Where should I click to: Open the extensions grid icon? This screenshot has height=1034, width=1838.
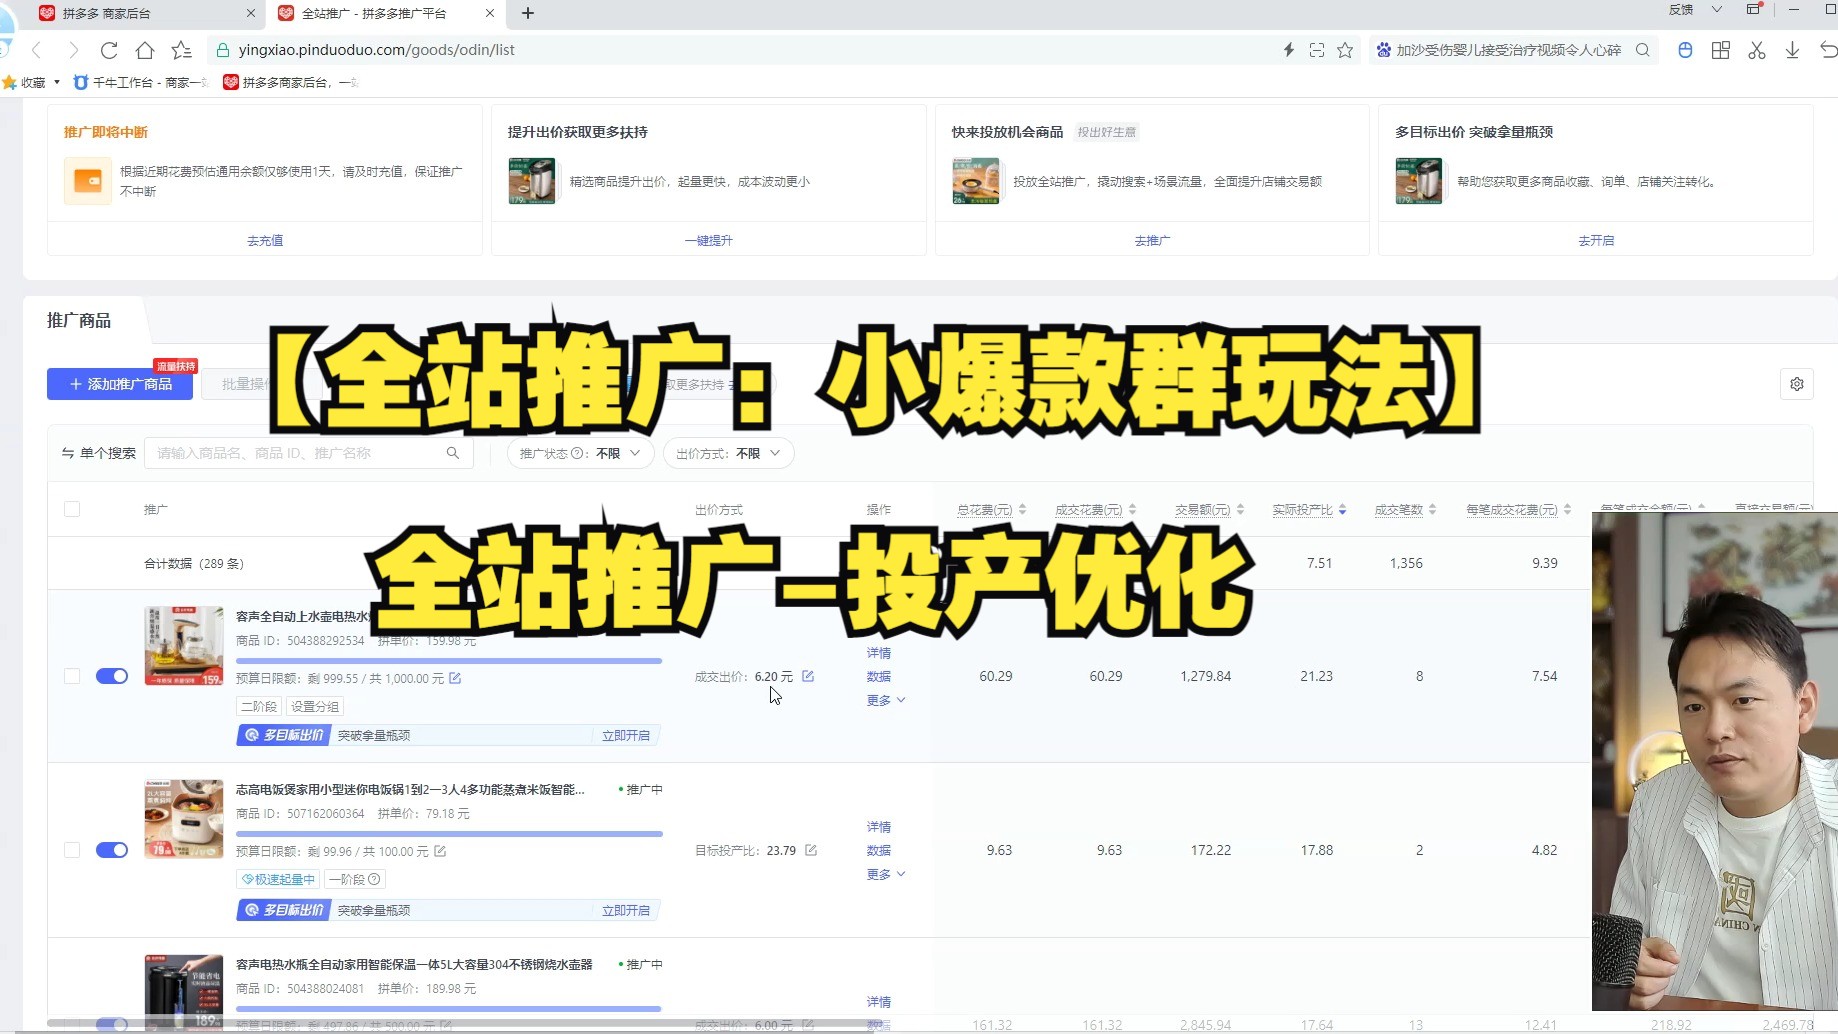(x=1721, y=50)
